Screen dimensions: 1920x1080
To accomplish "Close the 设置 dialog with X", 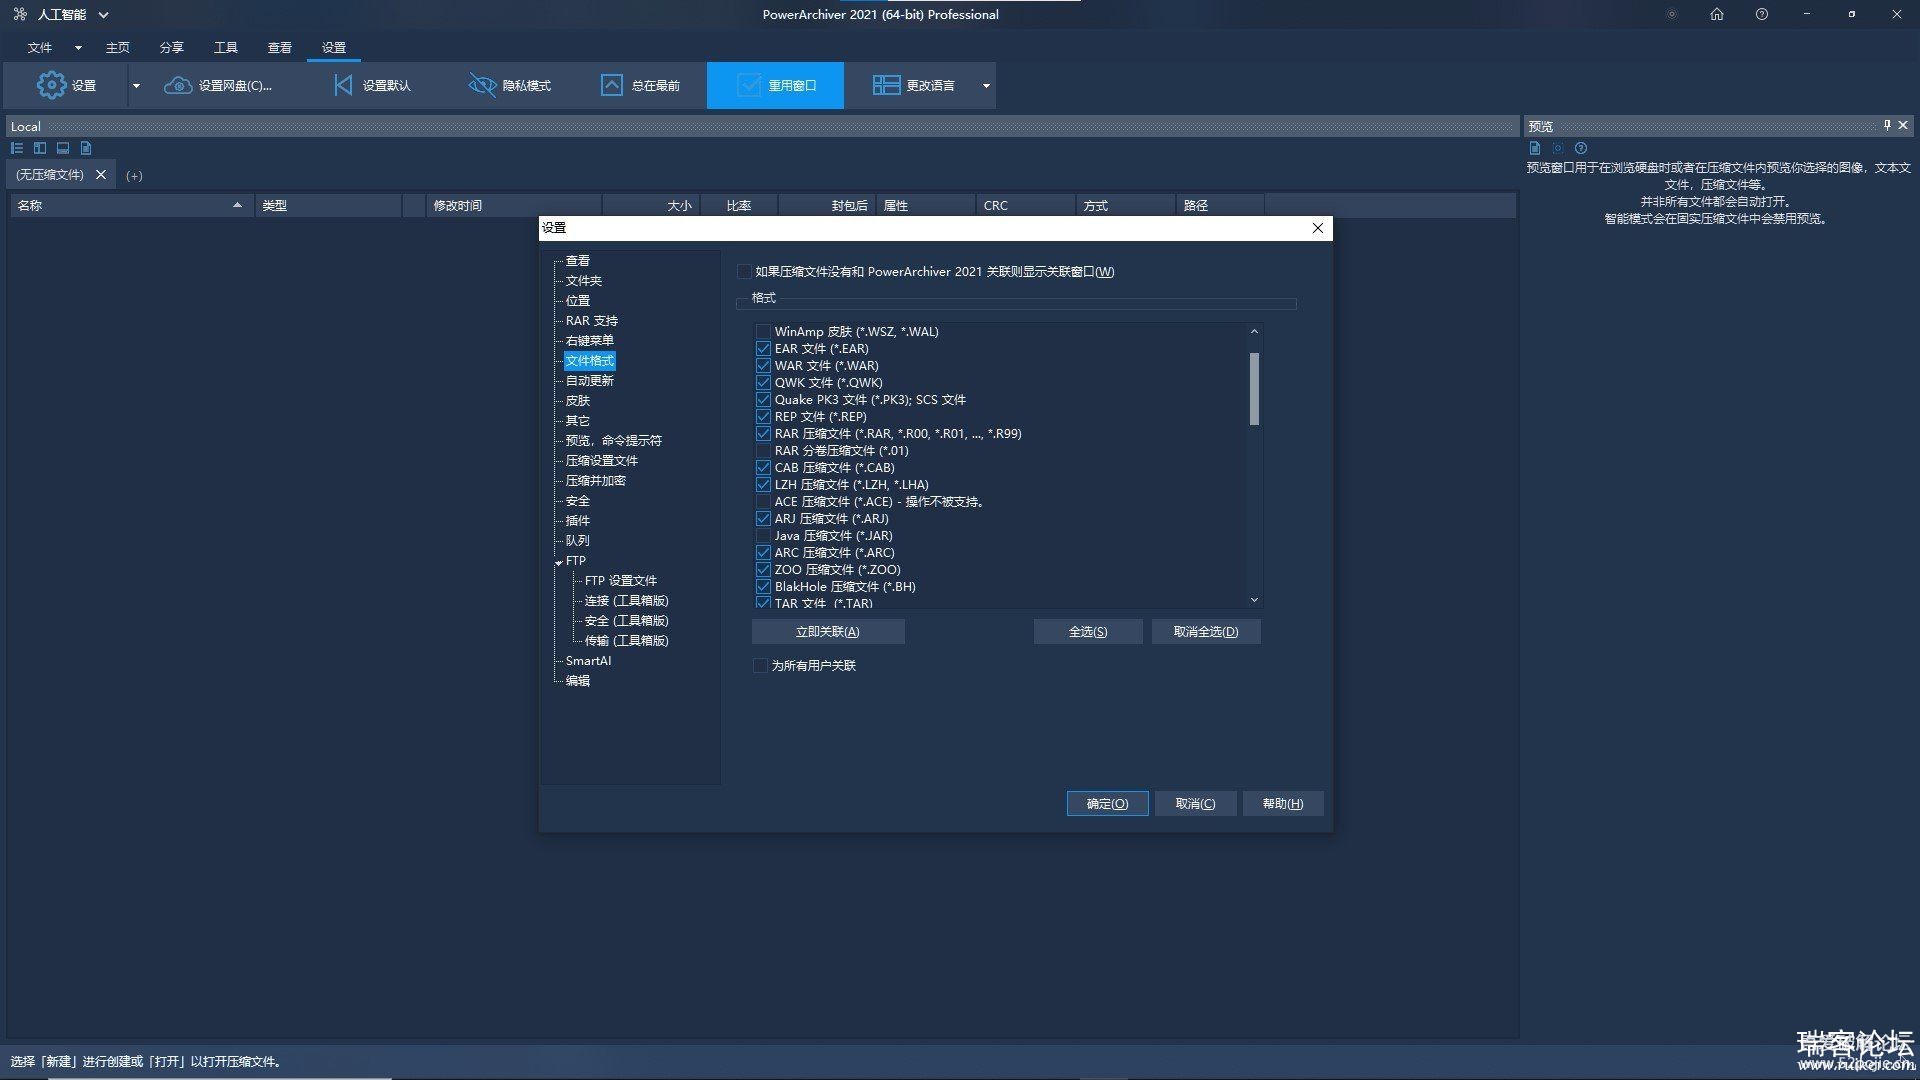I will 1318,228.
